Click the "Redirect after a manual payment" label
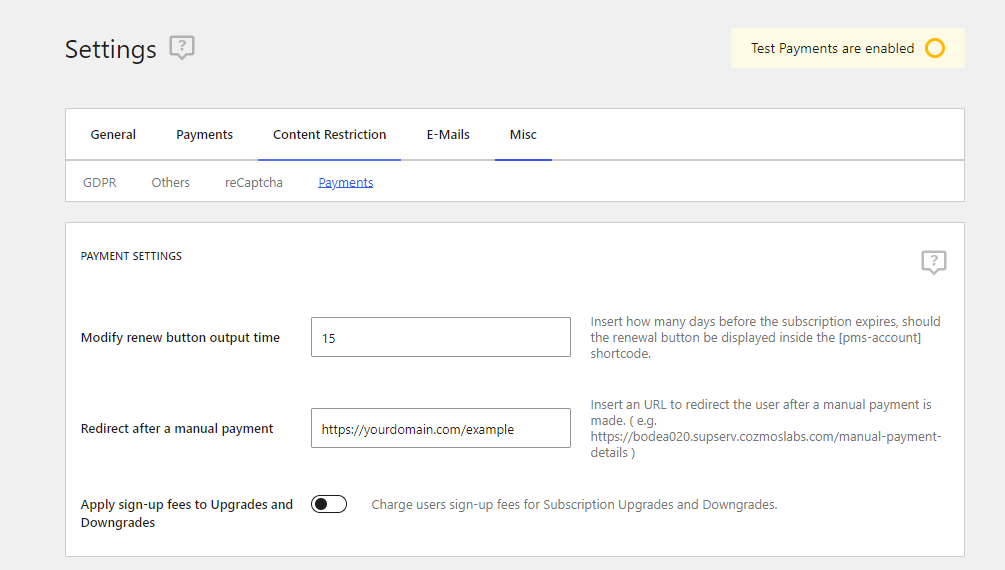 click(177, 428)
